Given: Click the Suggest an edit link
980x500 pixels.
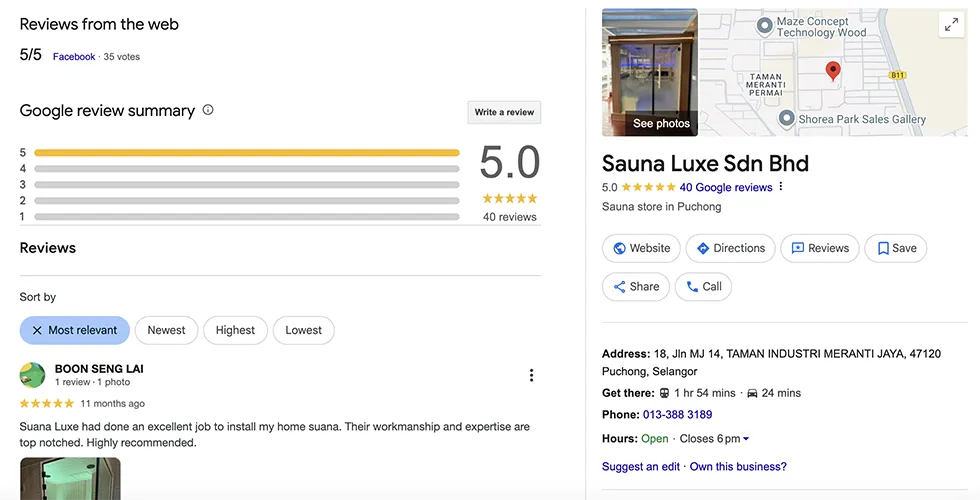Looking at the screenshot, I should [641, 467].
